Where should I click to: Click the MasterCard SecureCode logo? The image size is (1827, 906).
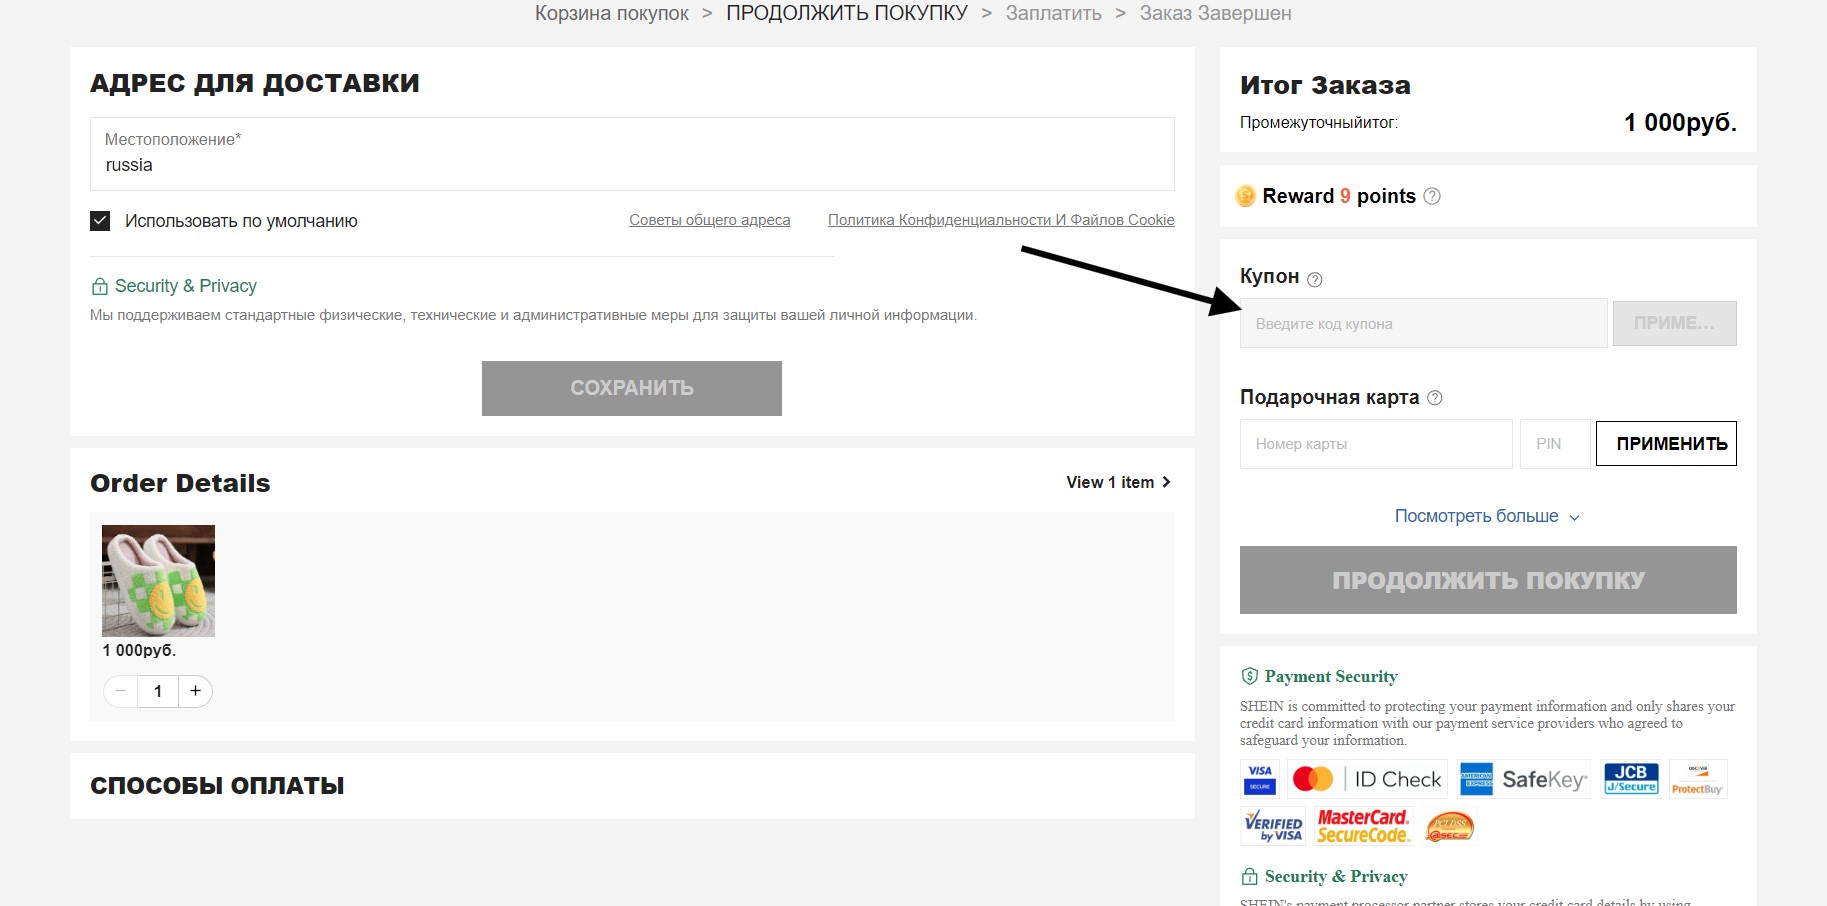point(1363,826)
